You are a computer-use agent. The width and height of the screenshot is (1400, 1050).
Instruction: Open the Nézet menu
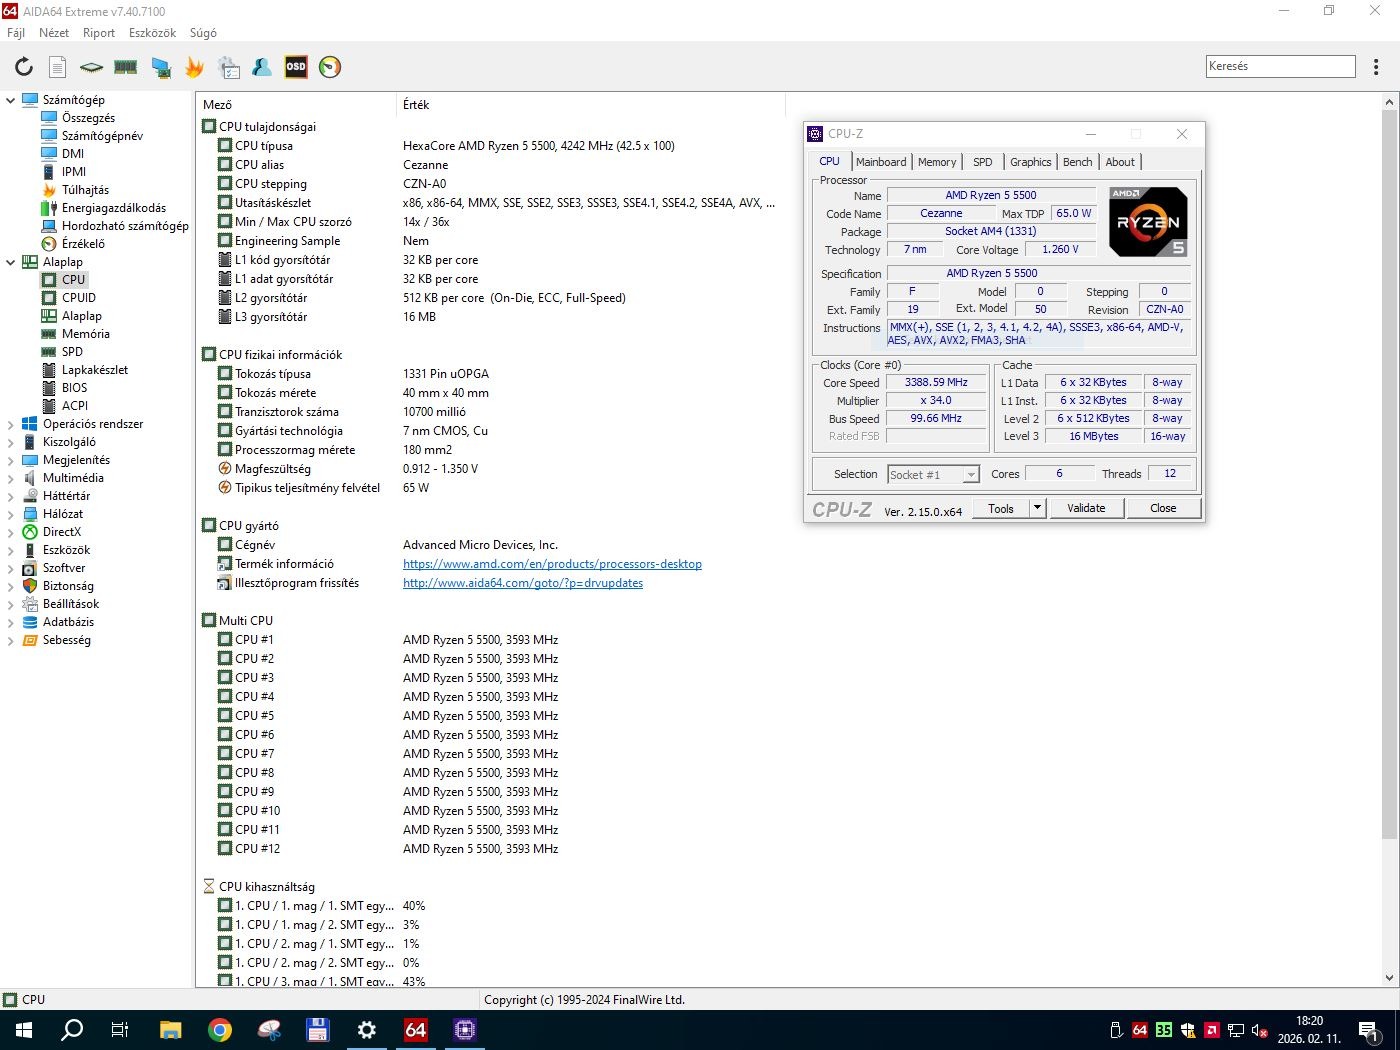pos(54,33)
